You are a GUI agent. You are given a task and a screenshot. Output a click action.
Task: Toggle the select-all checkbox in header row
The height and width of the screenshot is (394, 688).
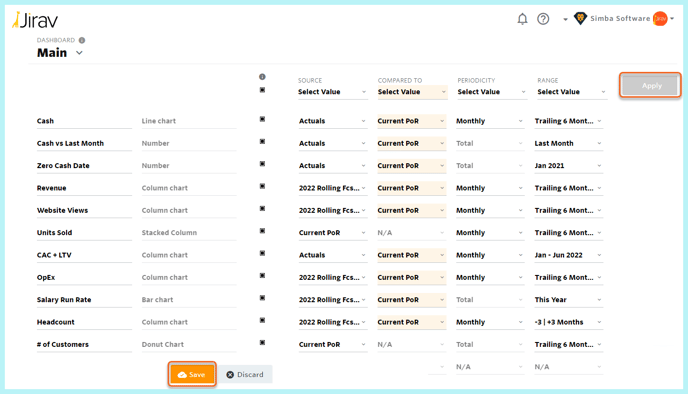(x=262, y=90)
